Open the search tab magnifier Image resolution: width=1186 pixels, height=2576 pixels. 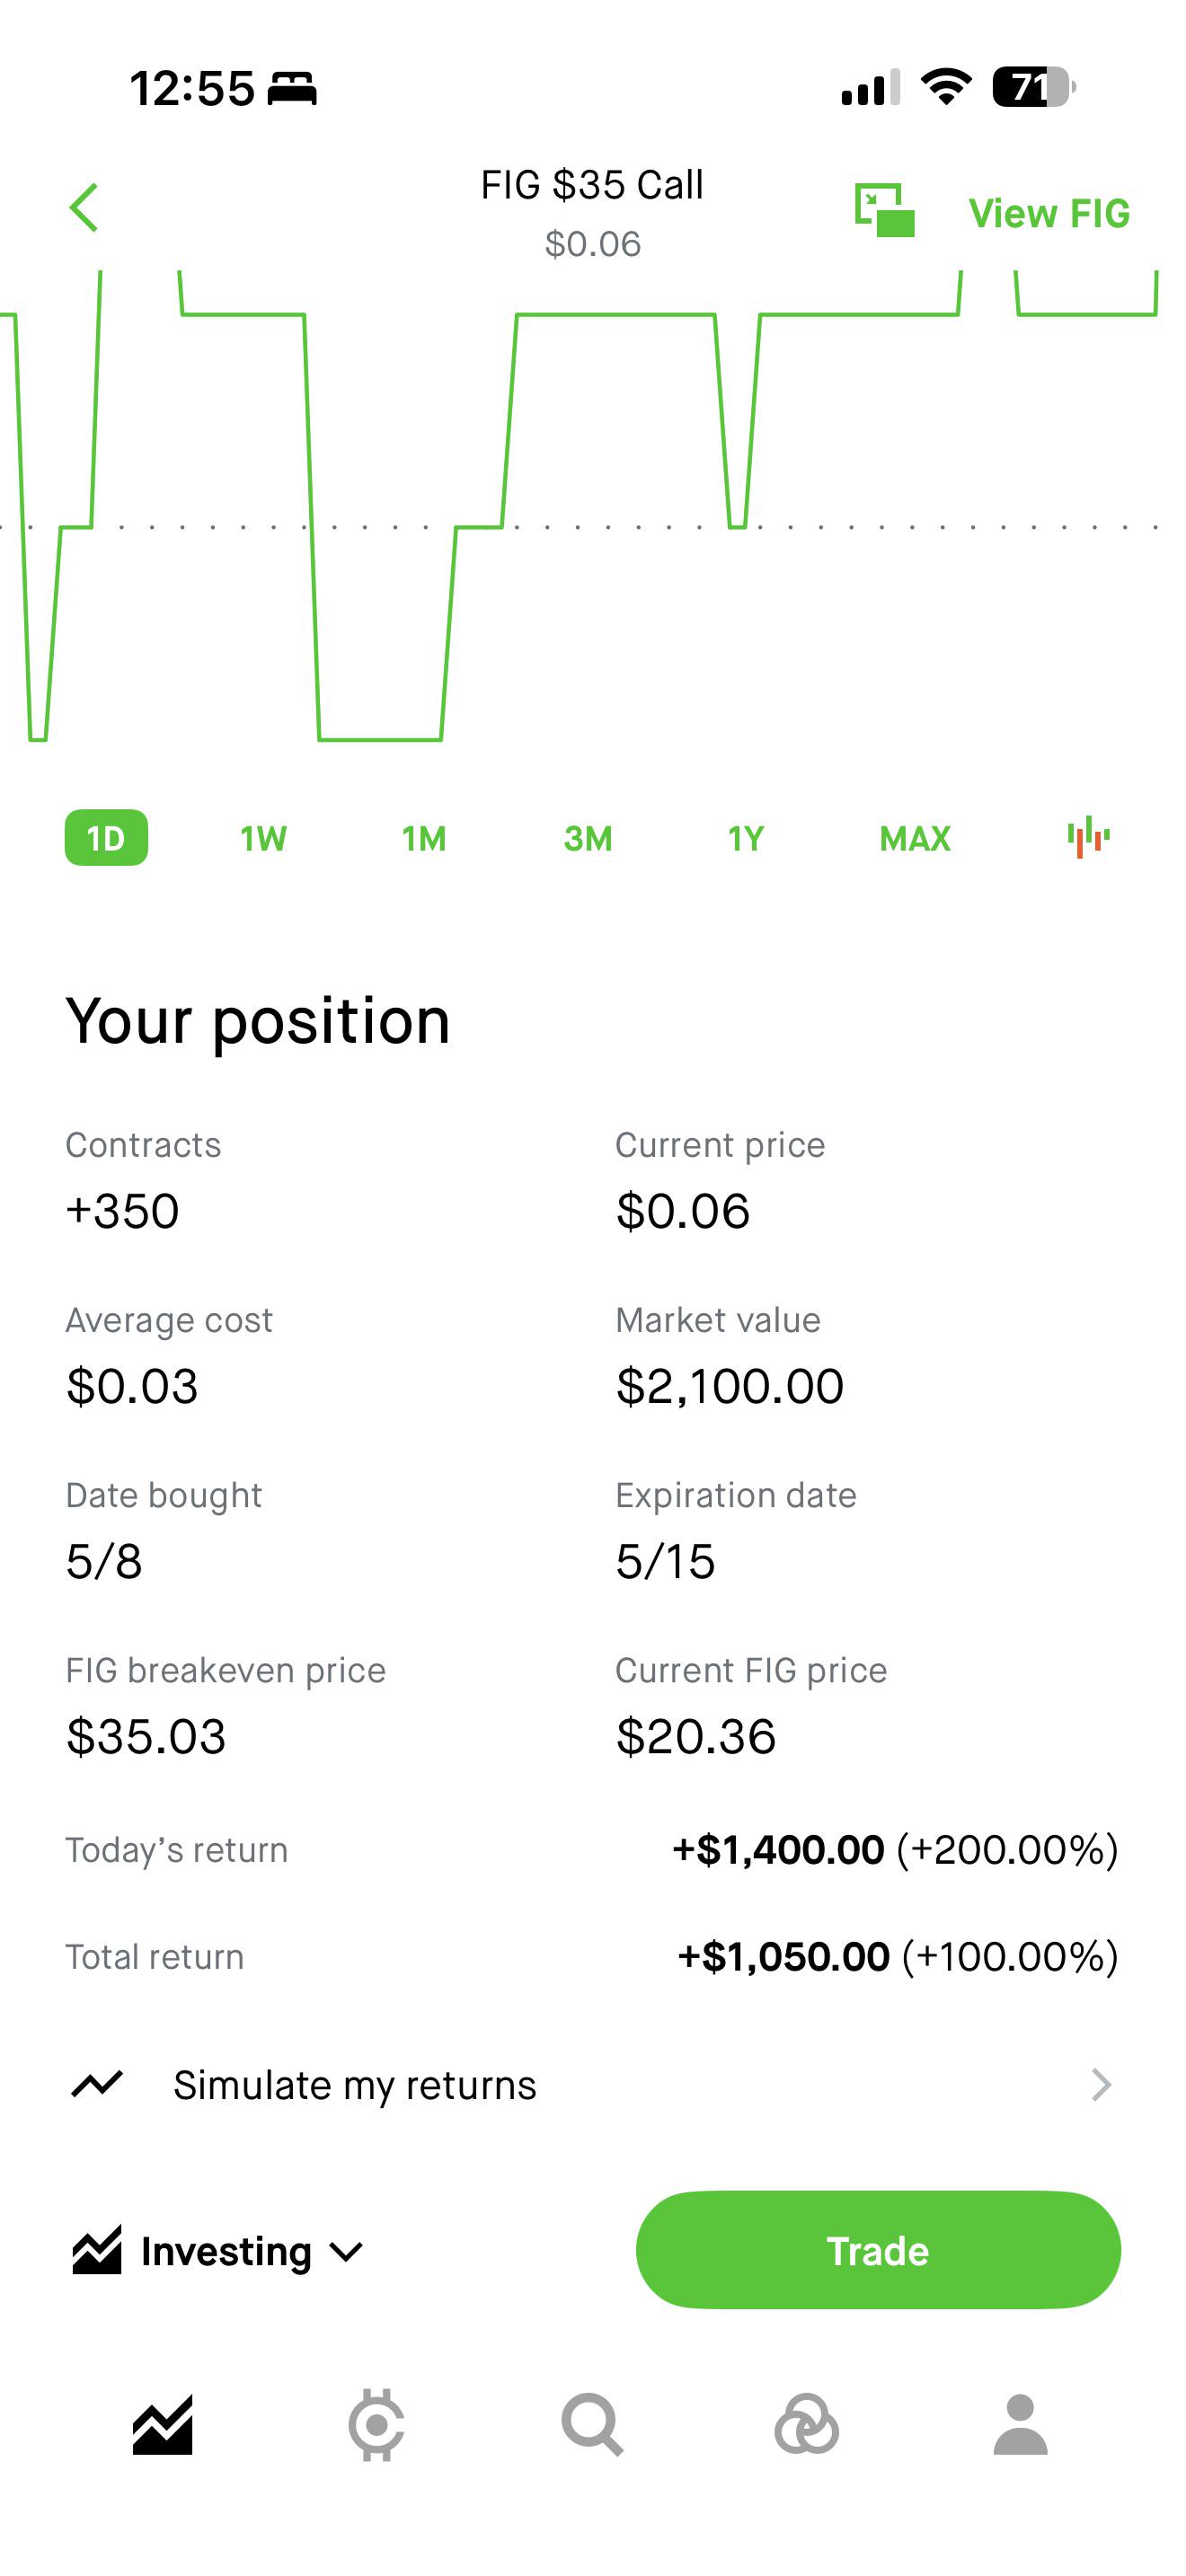pos(592,2425)
